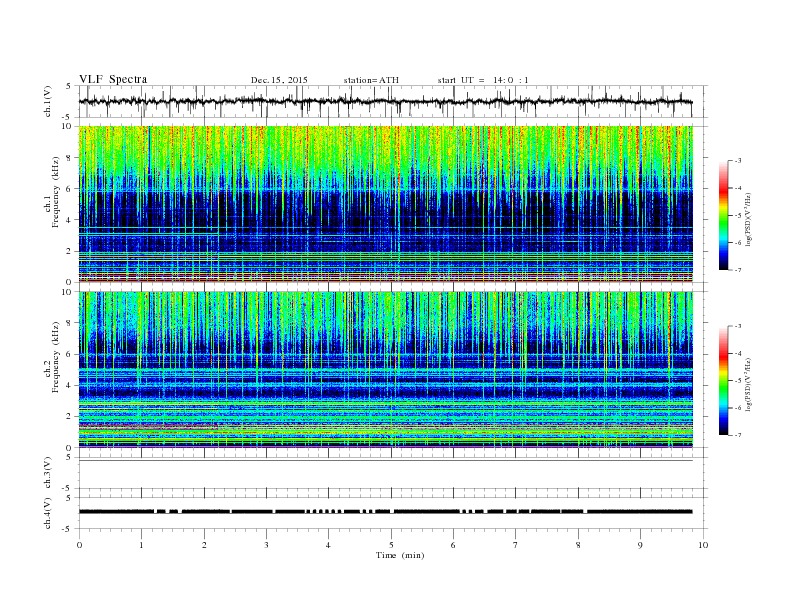Image resolution: width=792 pixels, height=612 pixels.
Task: Click the time-axis tick label "7"
Action: (516, 545)
